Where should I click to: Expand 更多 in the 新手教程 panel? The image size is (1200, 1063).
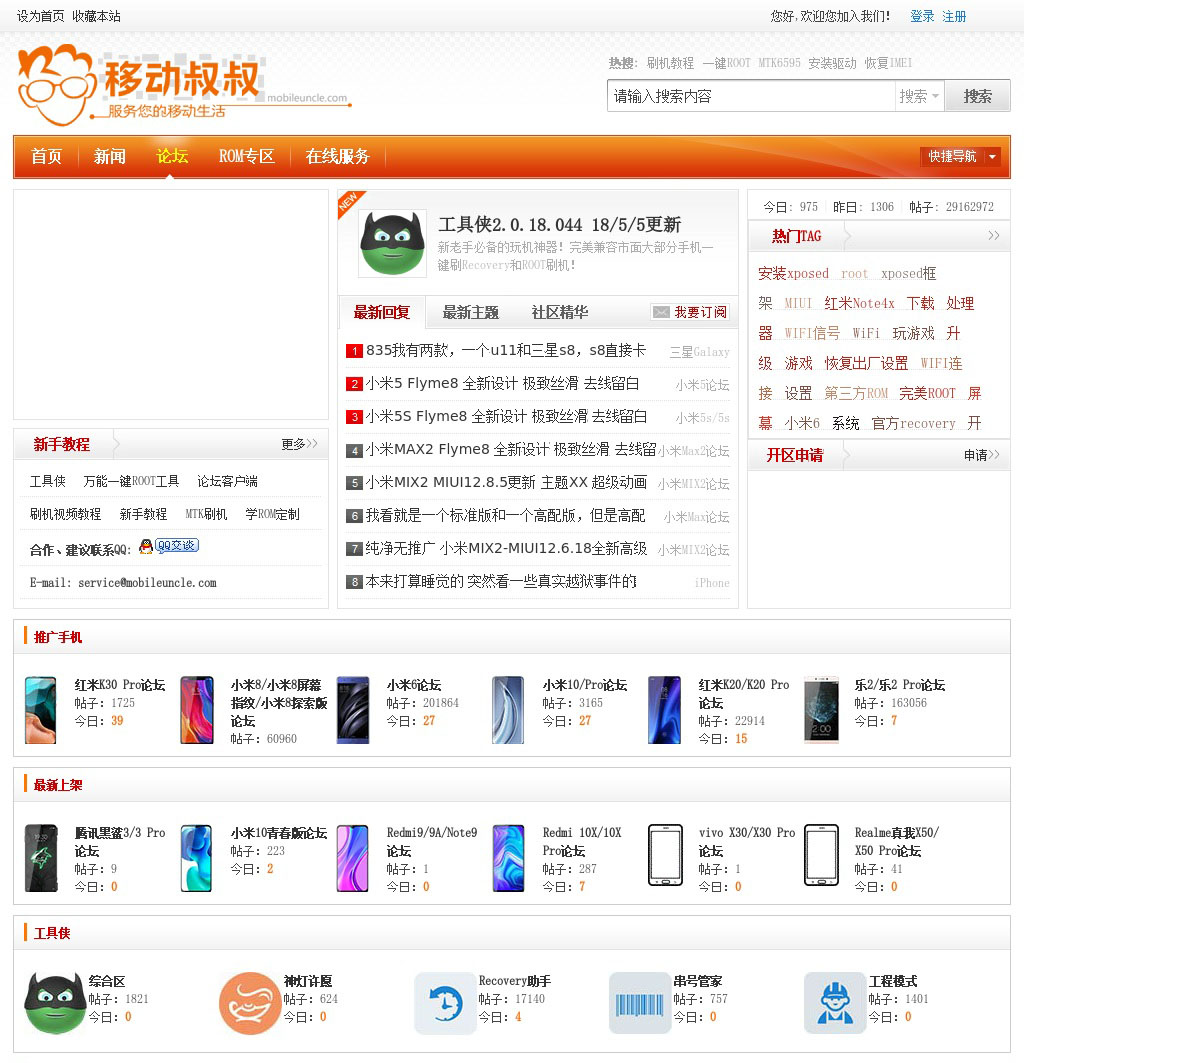(299, 444)
